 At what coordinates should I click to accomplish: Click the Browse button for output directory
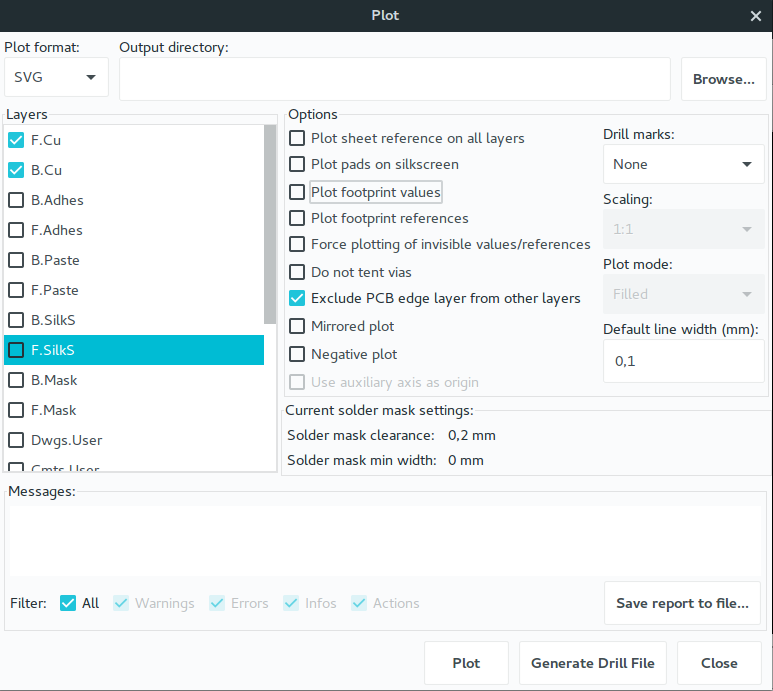pos(724,79)
